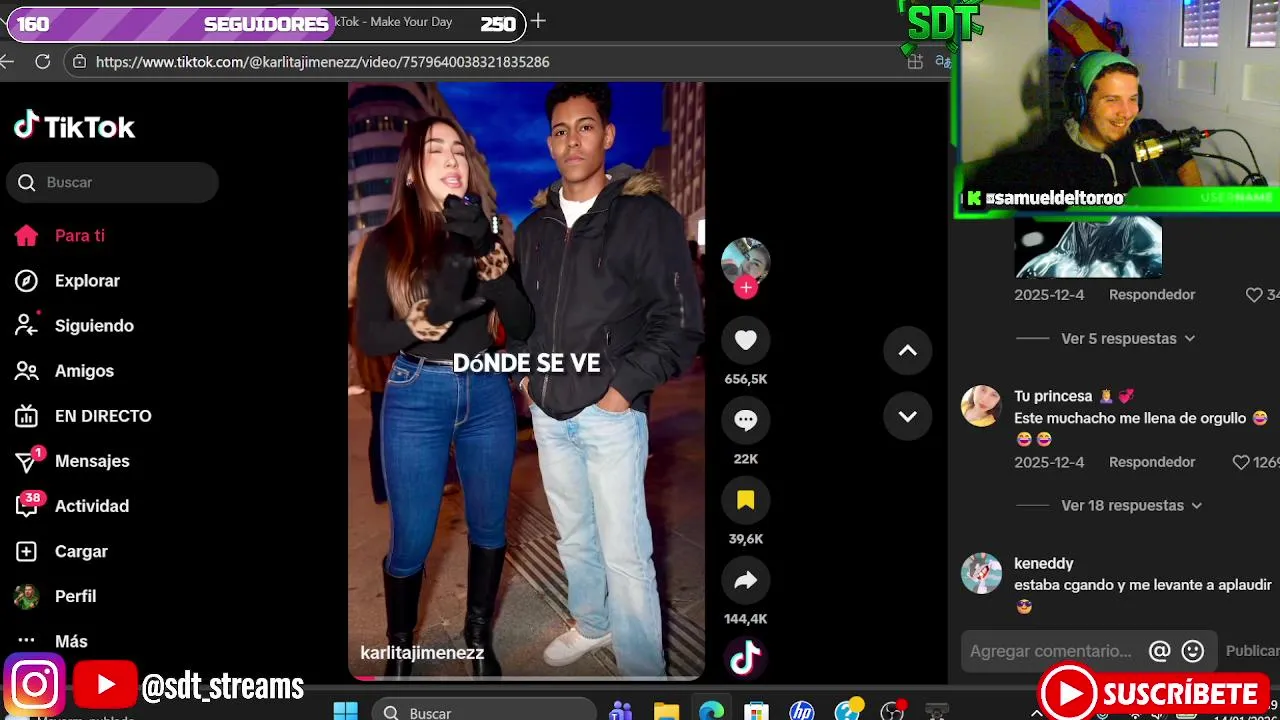Expand Ver 18 respuestas replies
Viewport: 1280px width, 720px height.
(x=1131, y=506)
